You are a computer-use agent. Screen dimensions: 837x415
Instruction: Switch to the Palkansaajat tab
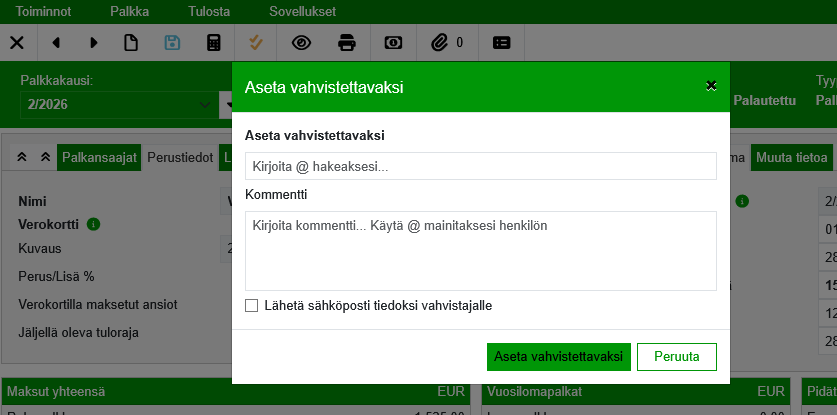coord(98,157)
